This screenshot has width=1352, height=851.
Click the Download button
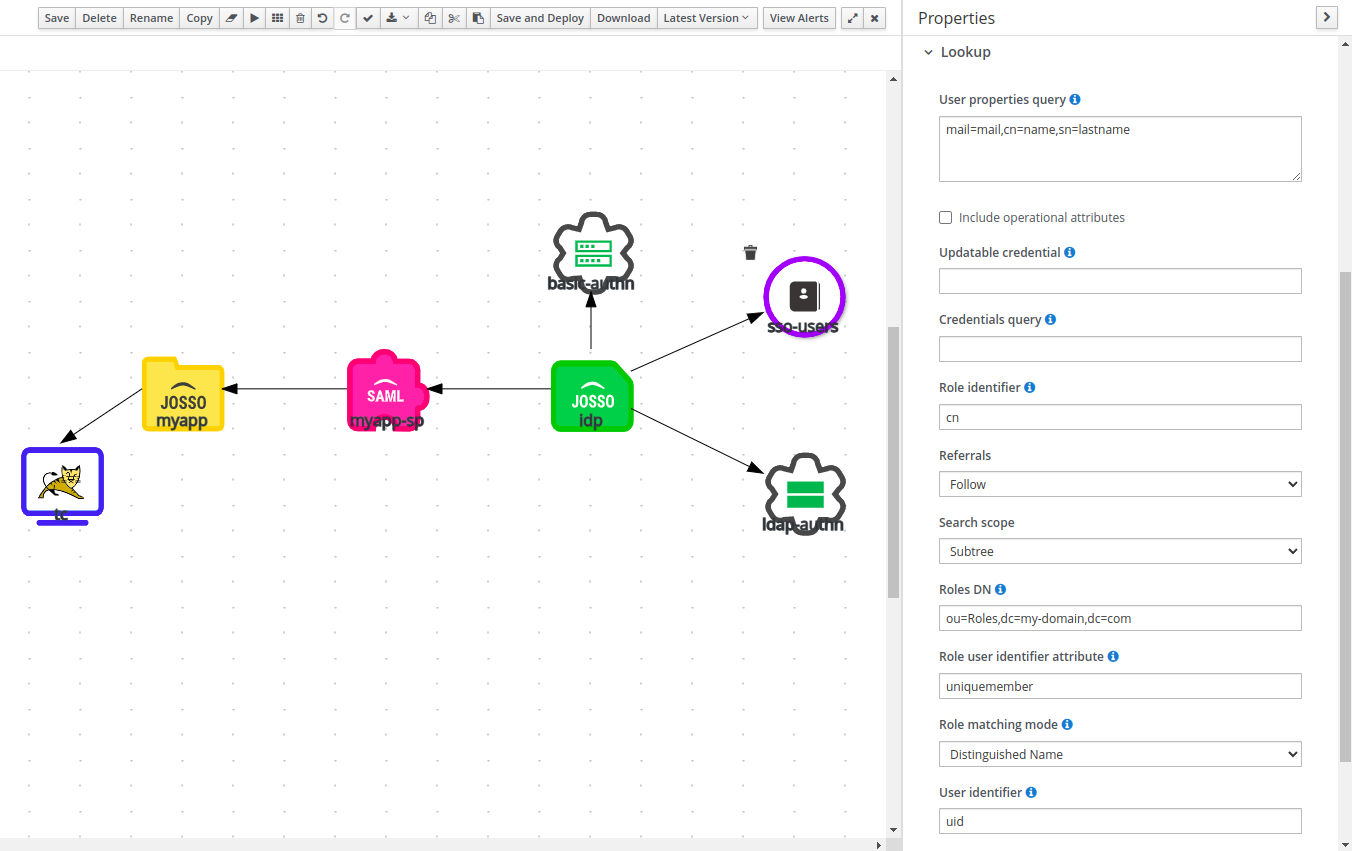tap(624, 18)
